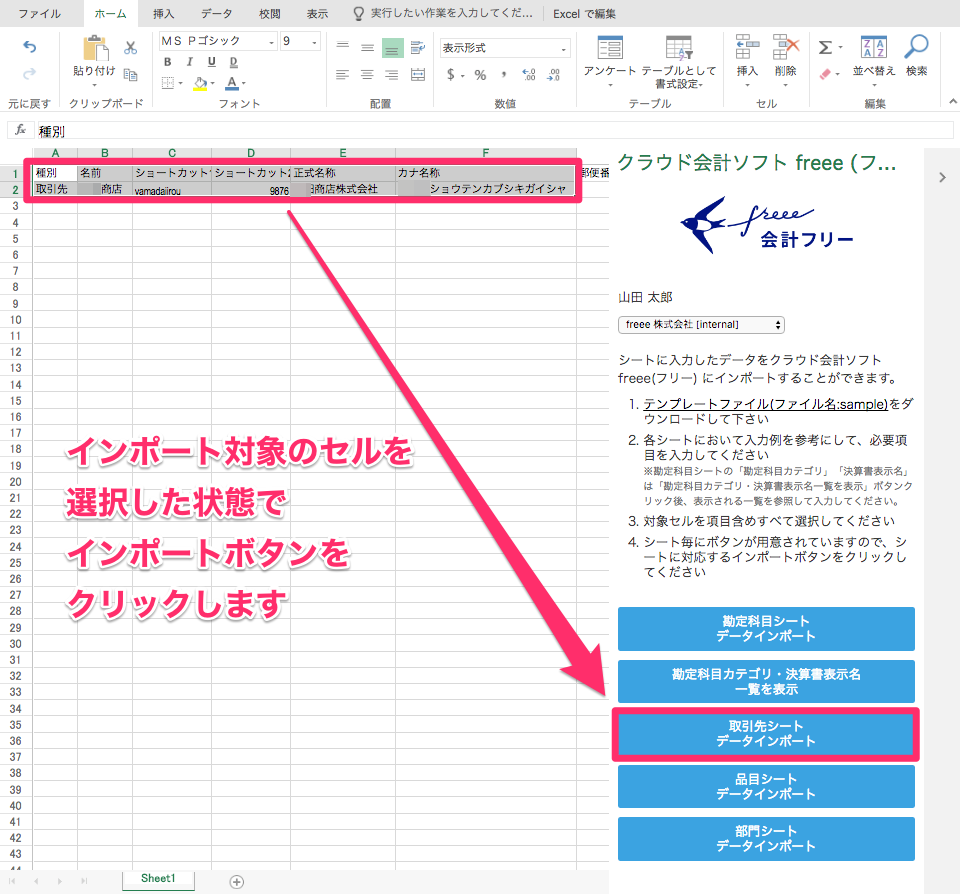The width and height of the screenshot is (960, 894).
Task: Apply comma style format
Action: [x=504, y=75]
